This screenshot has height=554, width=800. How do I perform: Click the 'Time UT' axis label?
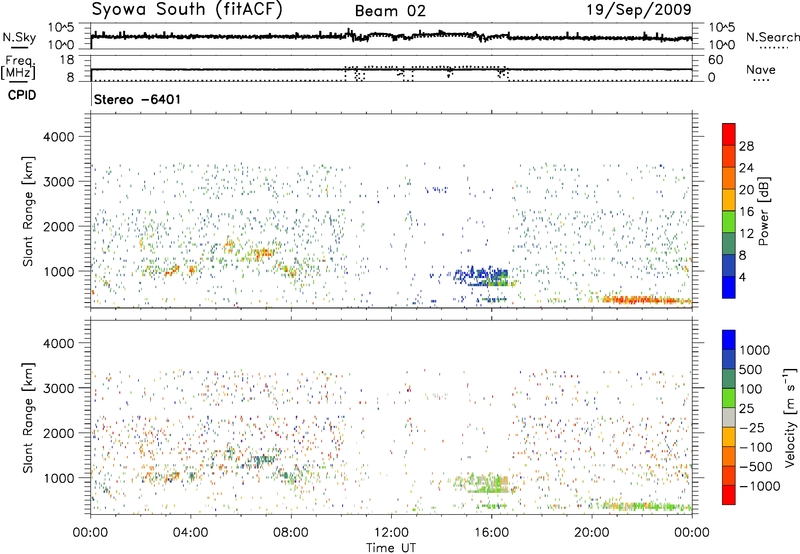click(x=391, y=548)
